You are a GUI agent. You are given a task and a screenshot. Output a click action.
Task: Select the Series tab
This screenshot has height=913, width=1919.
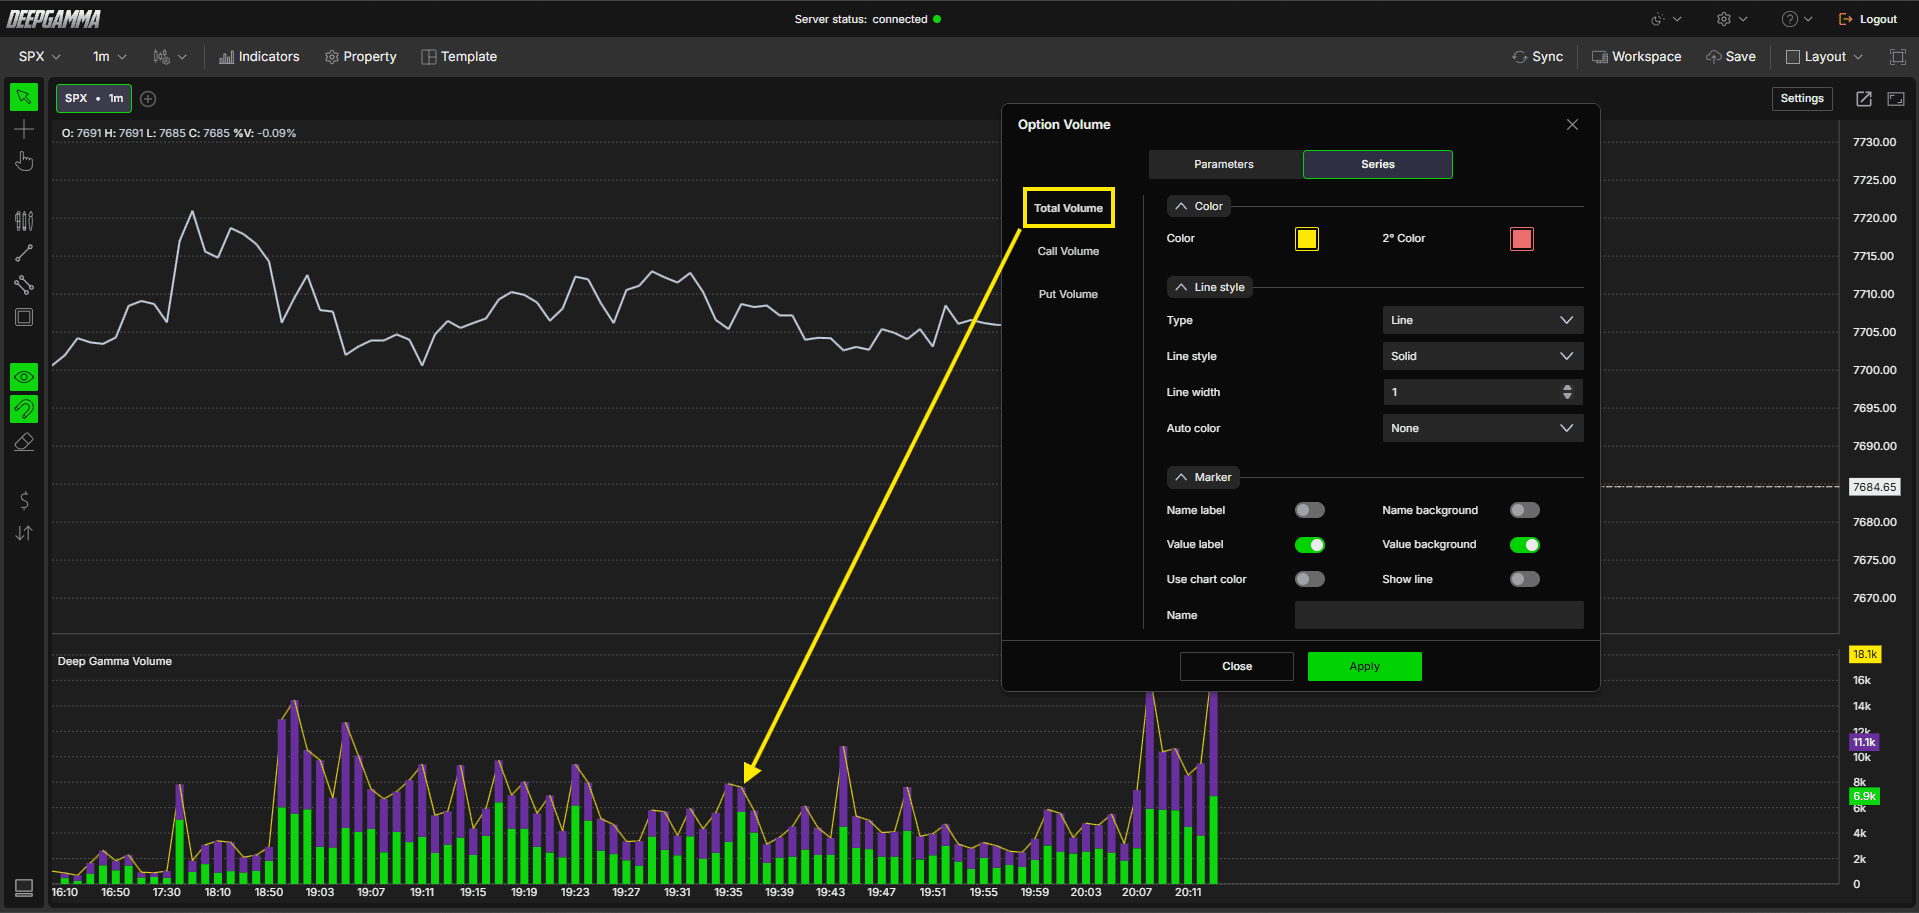1377,164
